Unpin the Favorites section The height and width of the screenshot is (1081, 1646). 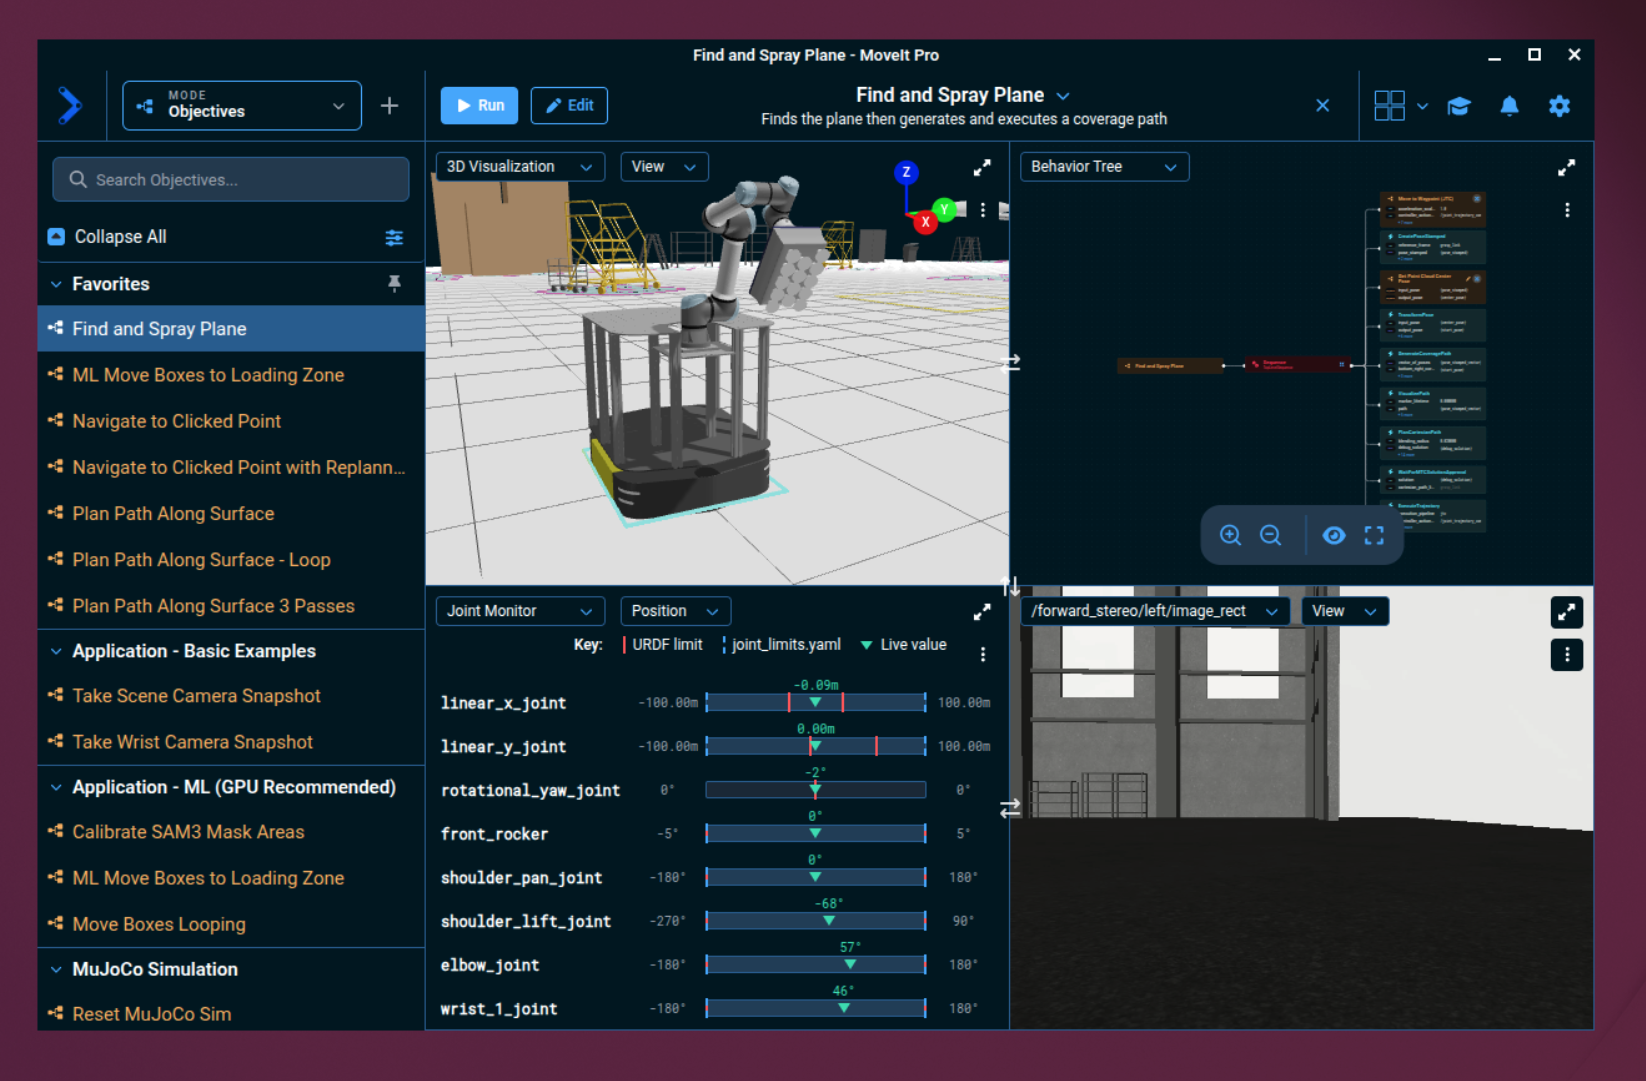coord(394,284)
